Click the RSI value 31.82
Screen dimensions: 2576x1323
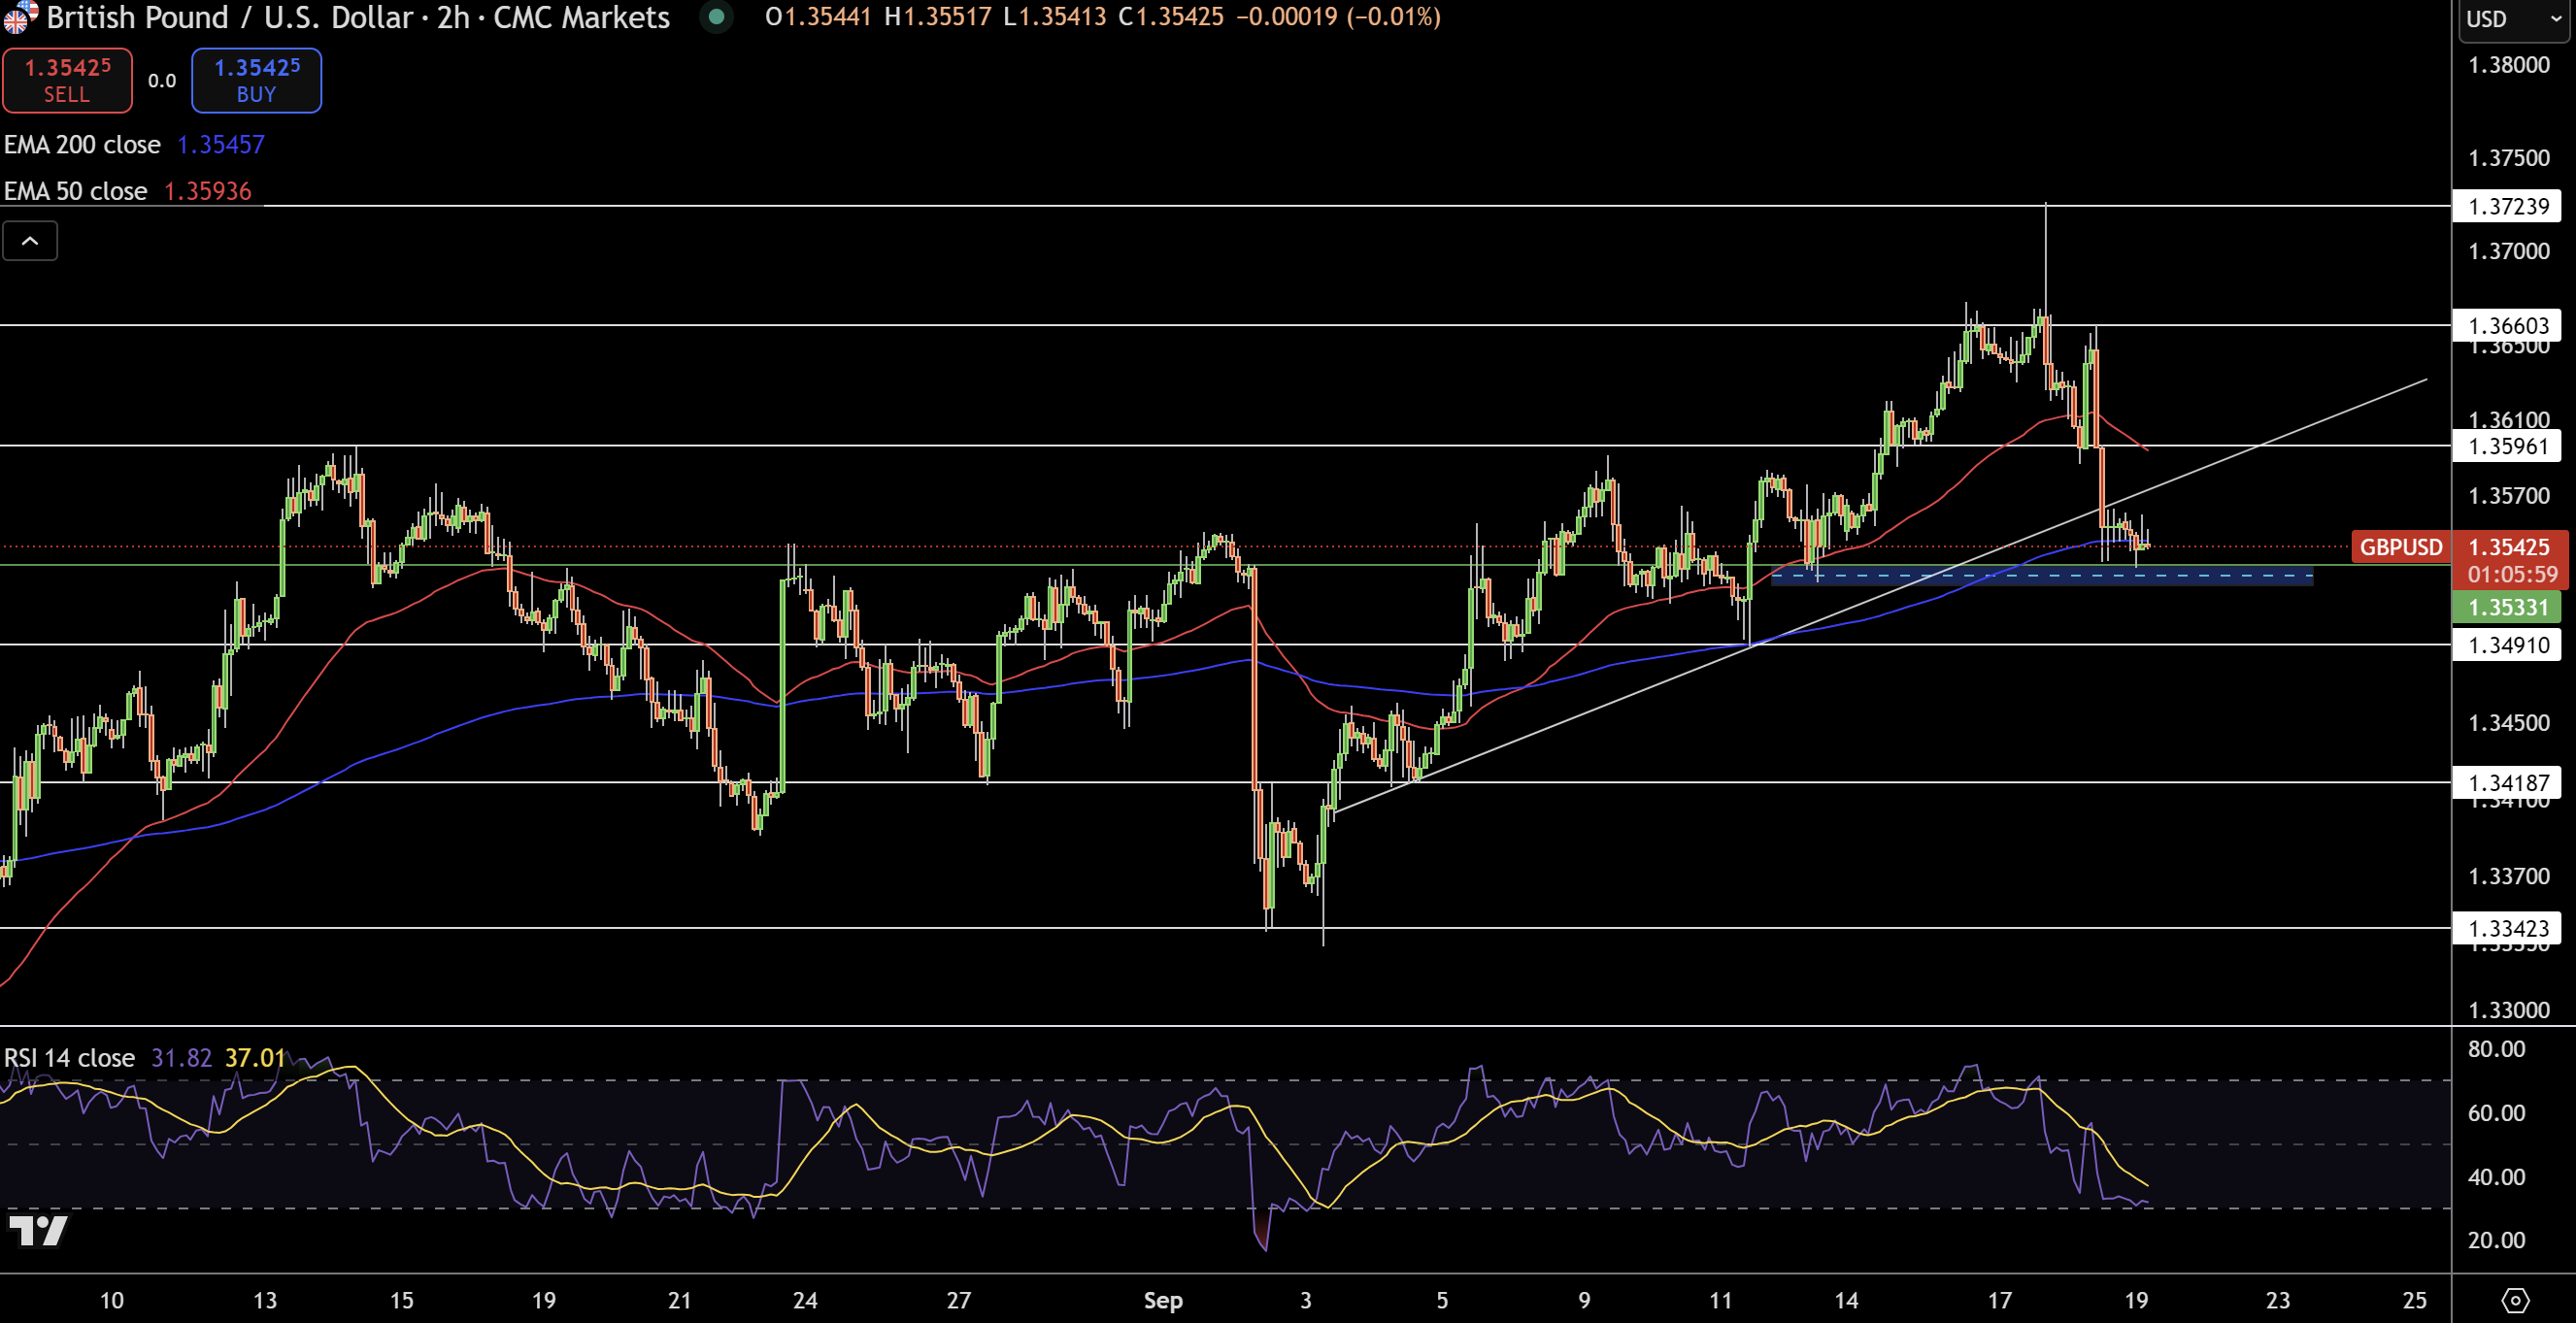pos(181,1058)
